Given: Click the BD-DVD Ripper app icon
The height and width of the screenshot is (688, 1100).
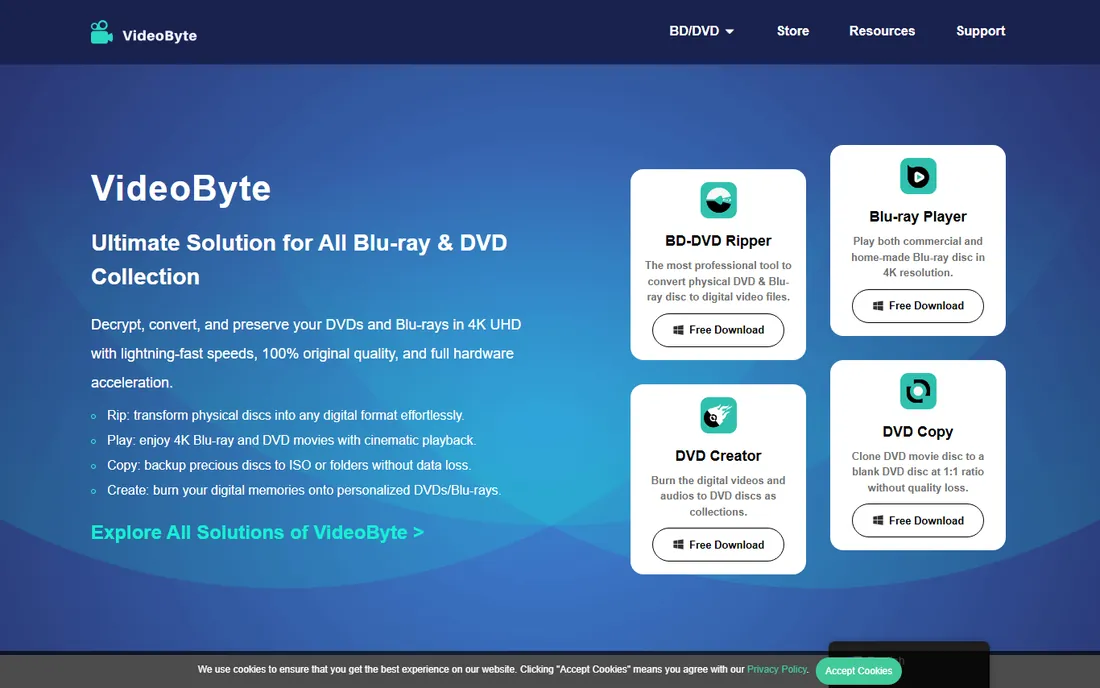Looking at the screenshot, I should (718, 201).
